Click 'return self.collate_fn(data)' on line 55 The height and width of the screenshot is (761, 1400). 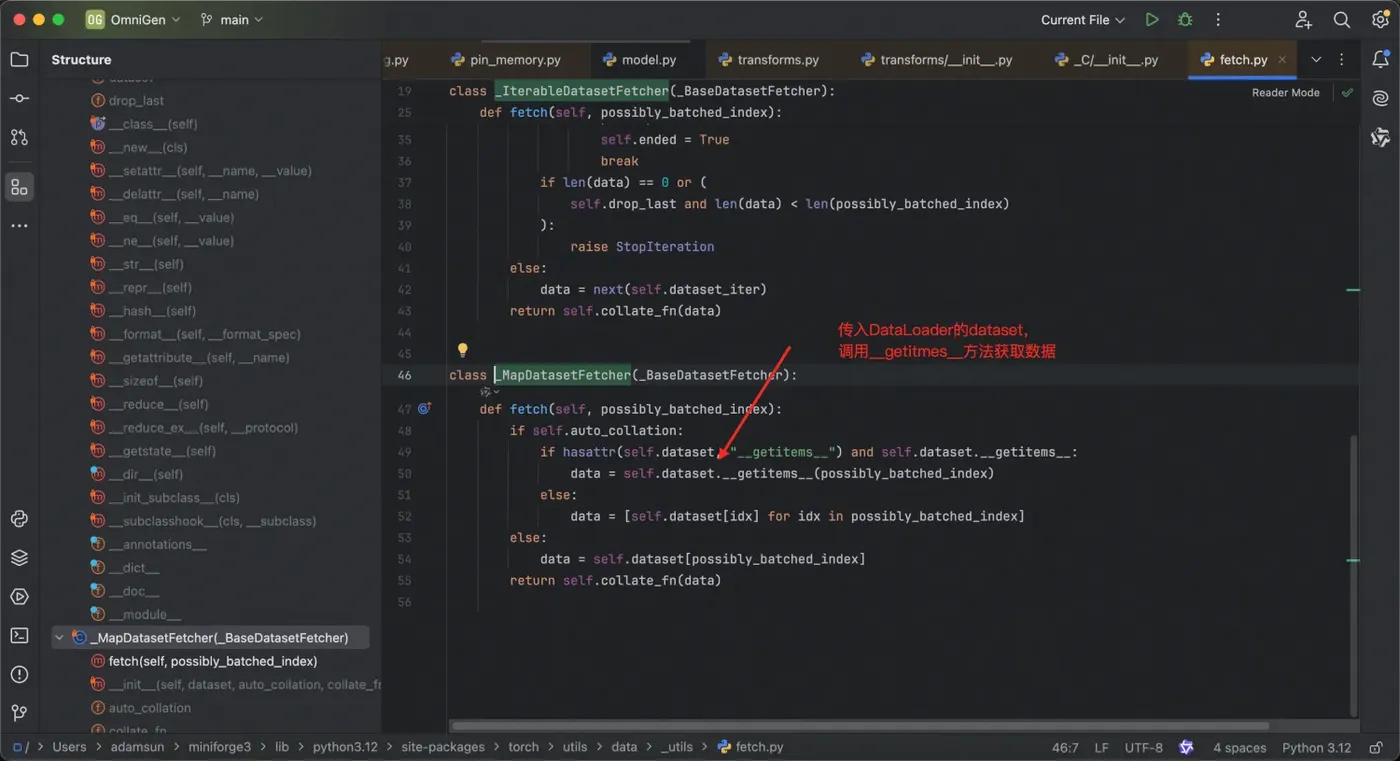coord(615,580)
